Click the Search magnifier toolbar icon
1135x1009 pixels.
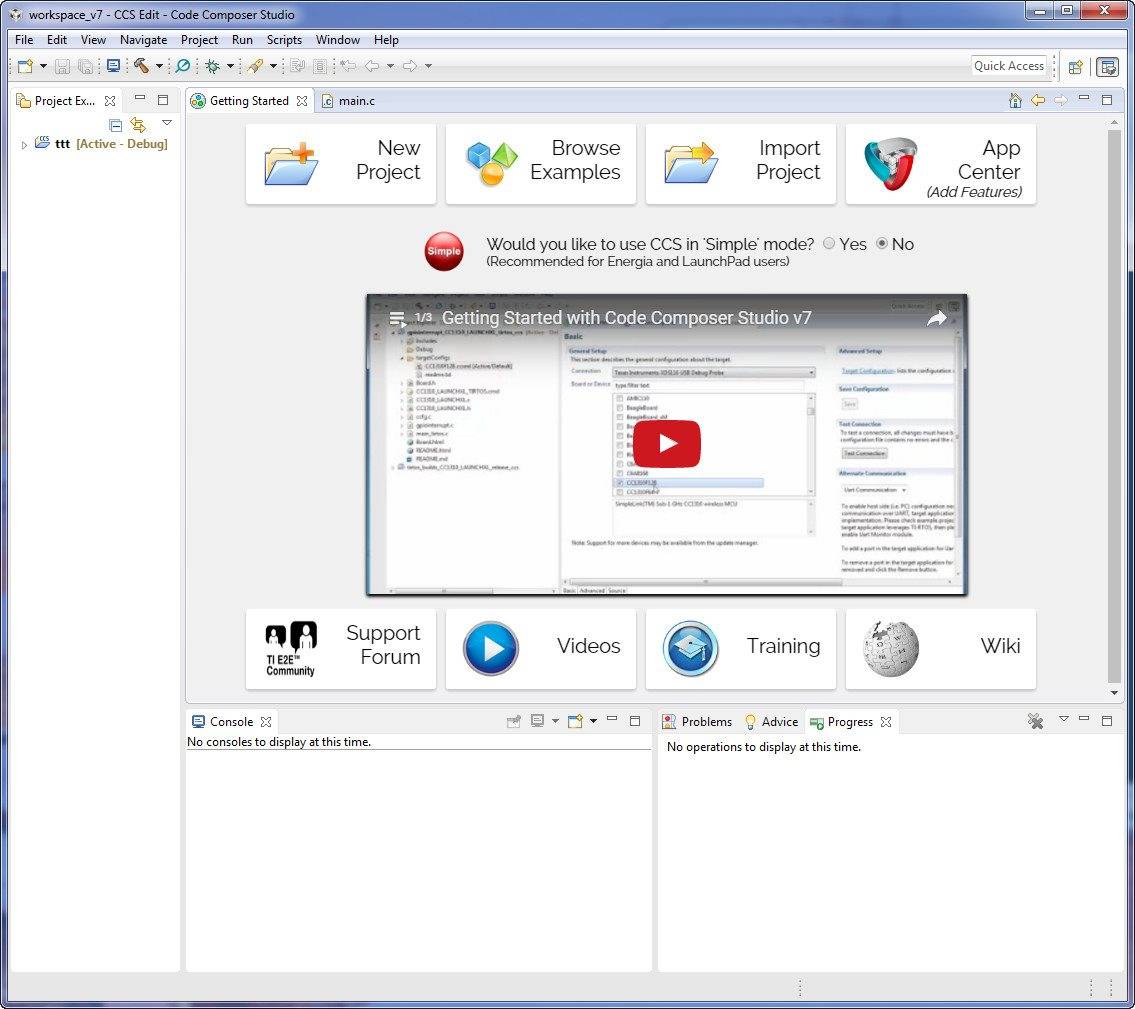pyautogui.click(x=183, y=66)
